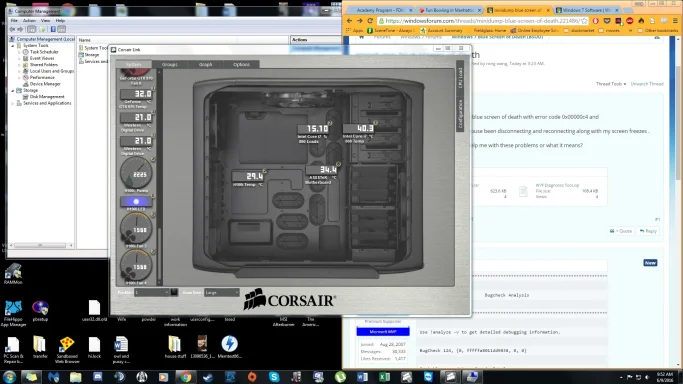Click the Adblock red stop-sign extension icon
The width and height of the screenshot is (683, 384).
click(x=629, y=21)
